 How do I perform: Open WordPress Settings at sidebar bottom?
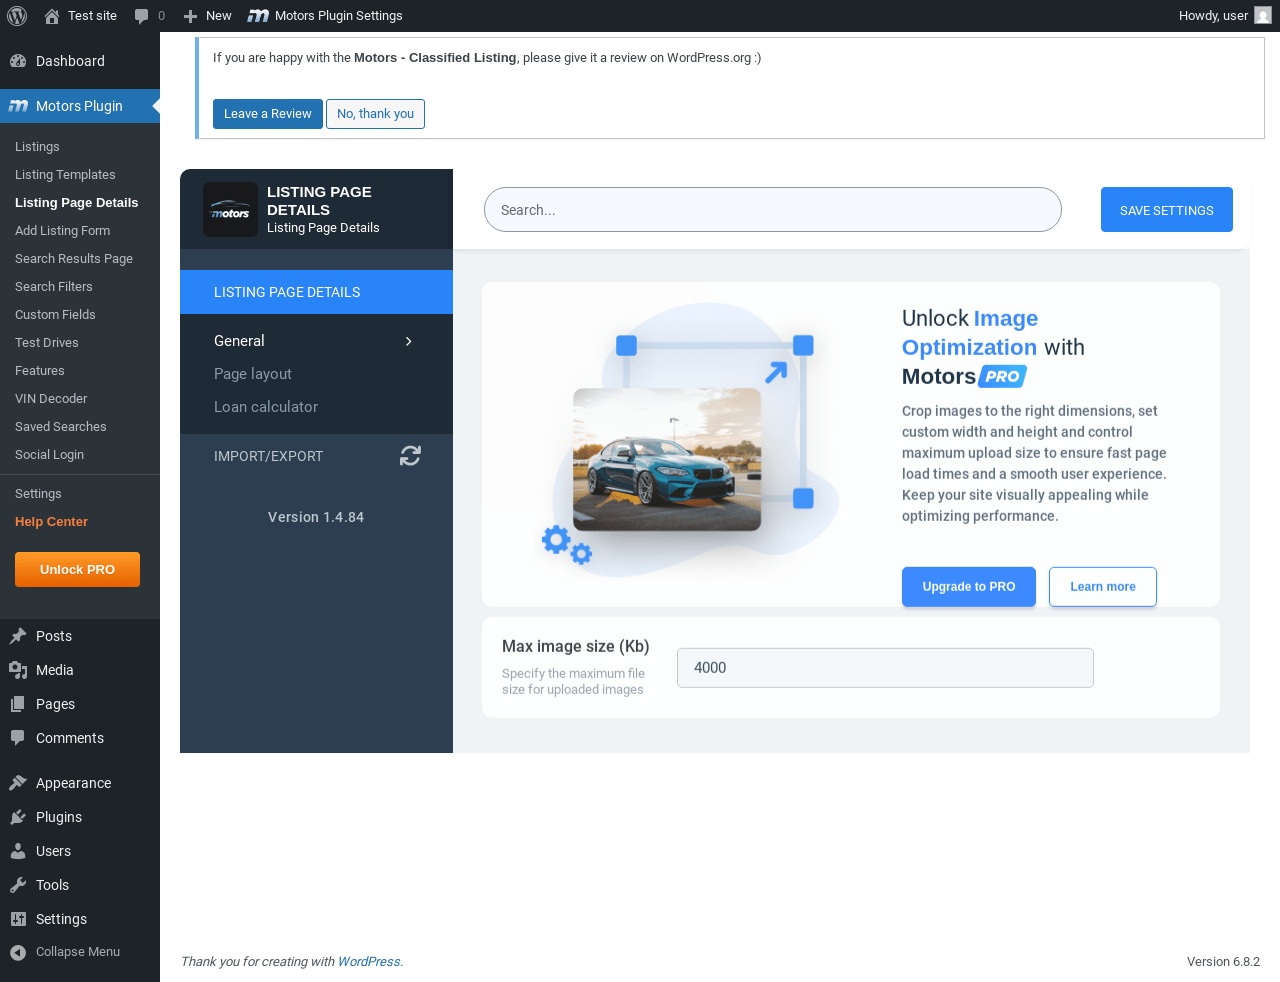(x=80, y=919)
